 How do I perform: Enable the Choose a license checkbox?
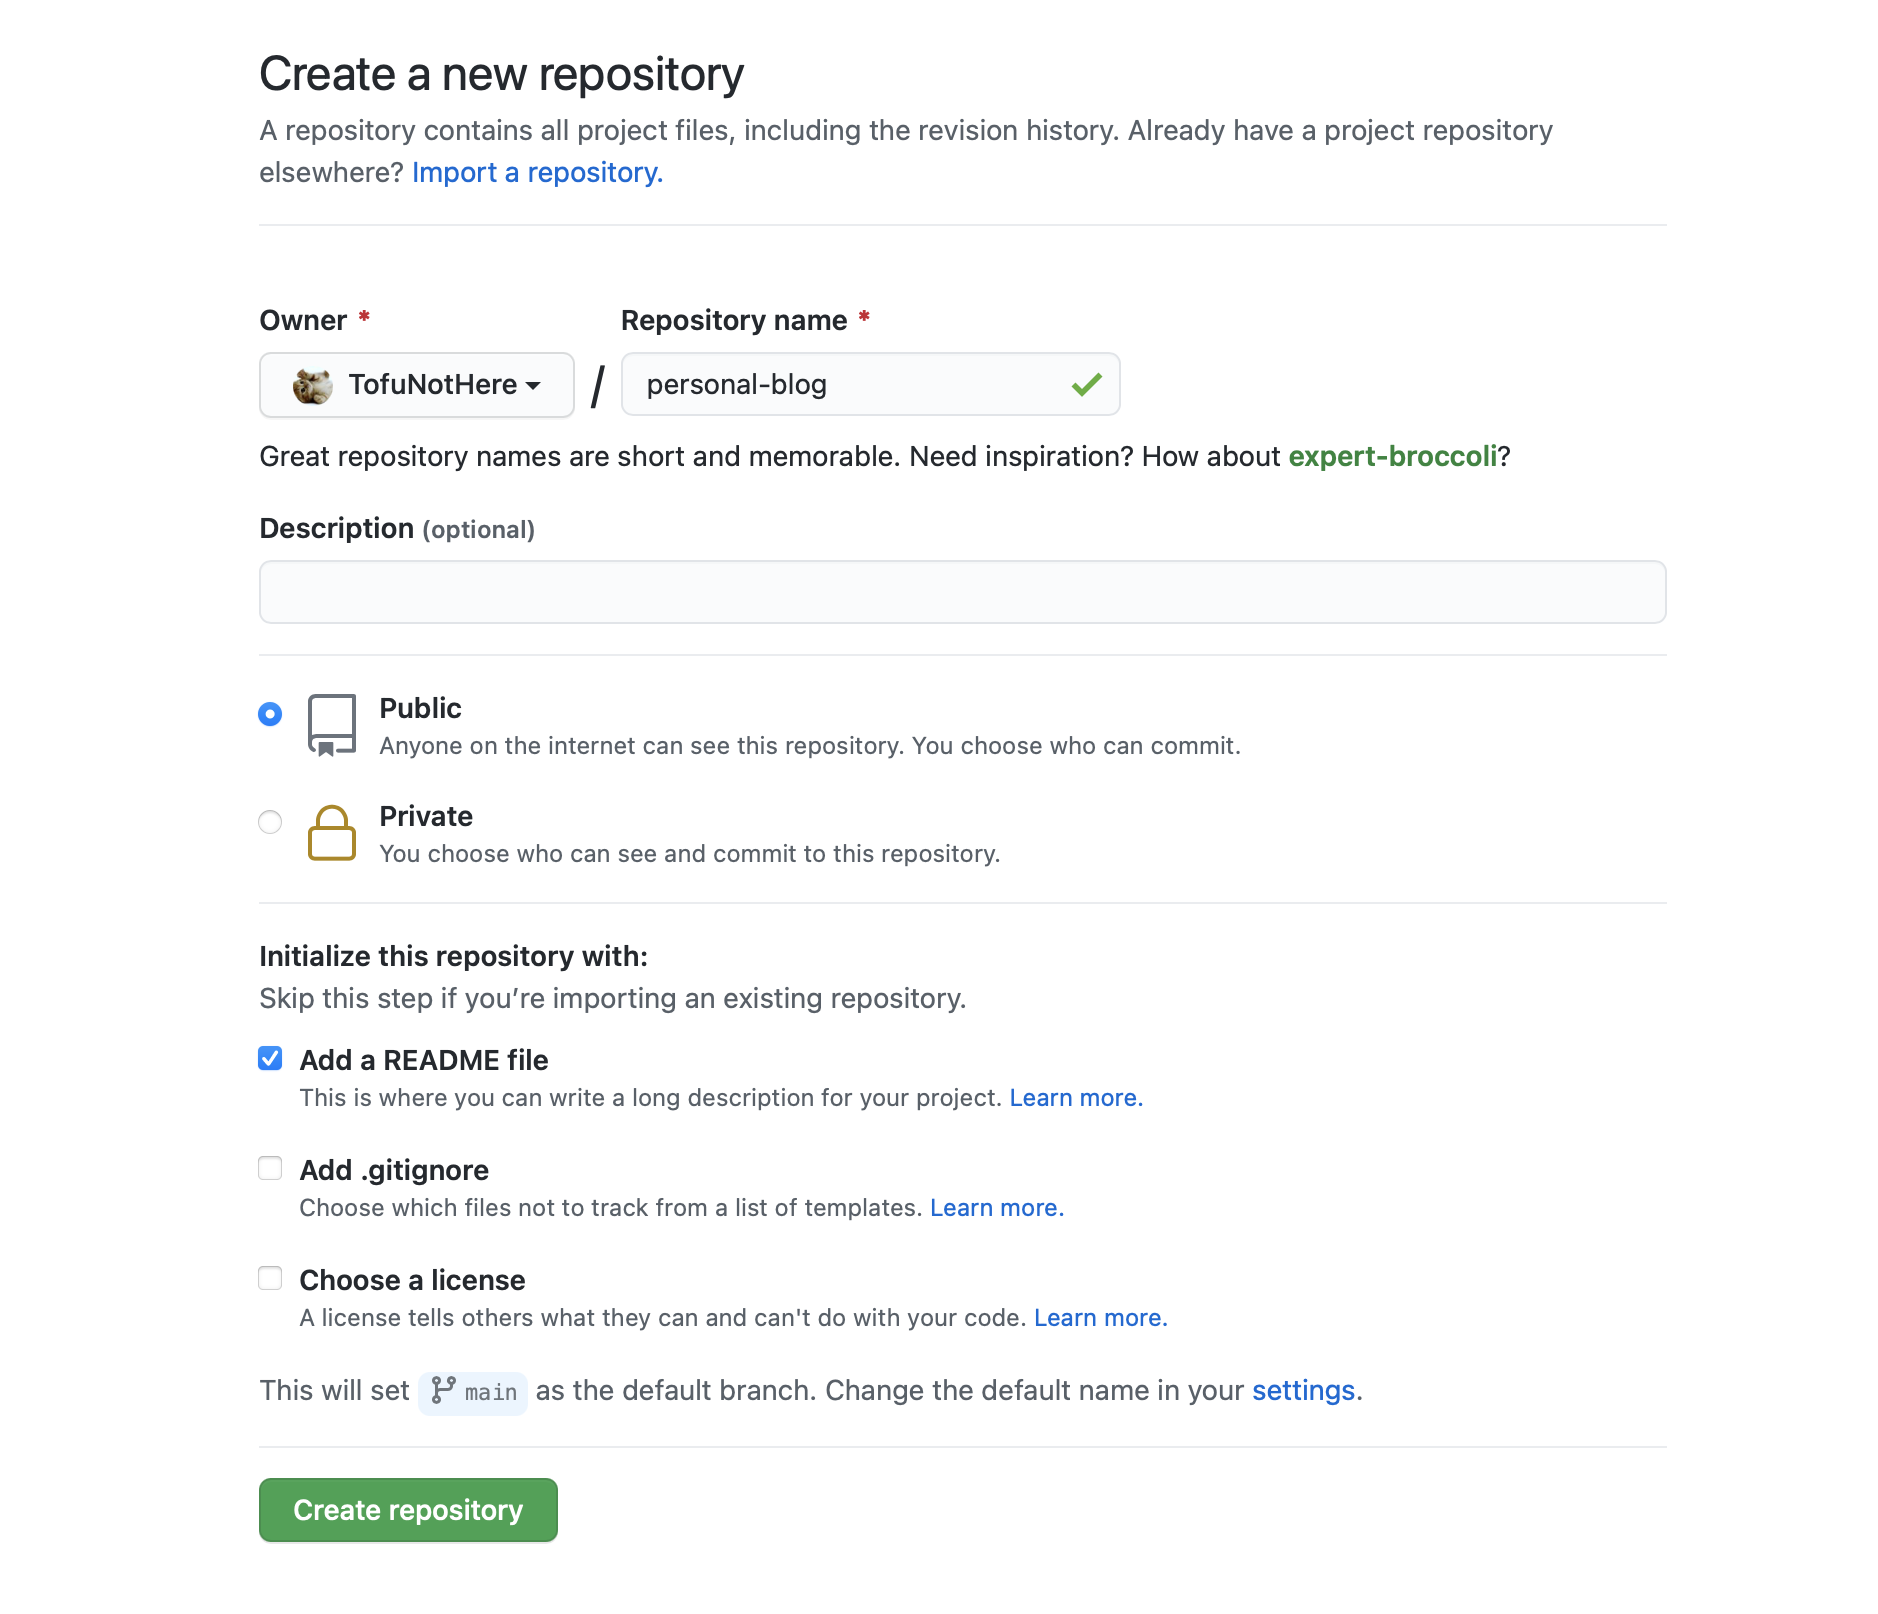click(270, 1279)
